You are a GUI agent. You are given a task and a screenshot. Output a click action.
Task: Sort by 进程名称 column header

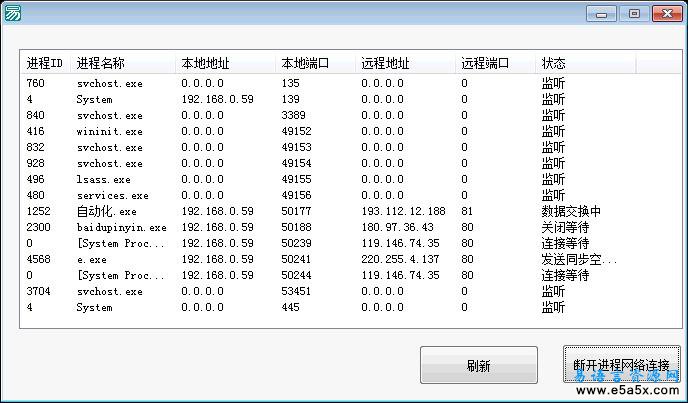[101, 63]
